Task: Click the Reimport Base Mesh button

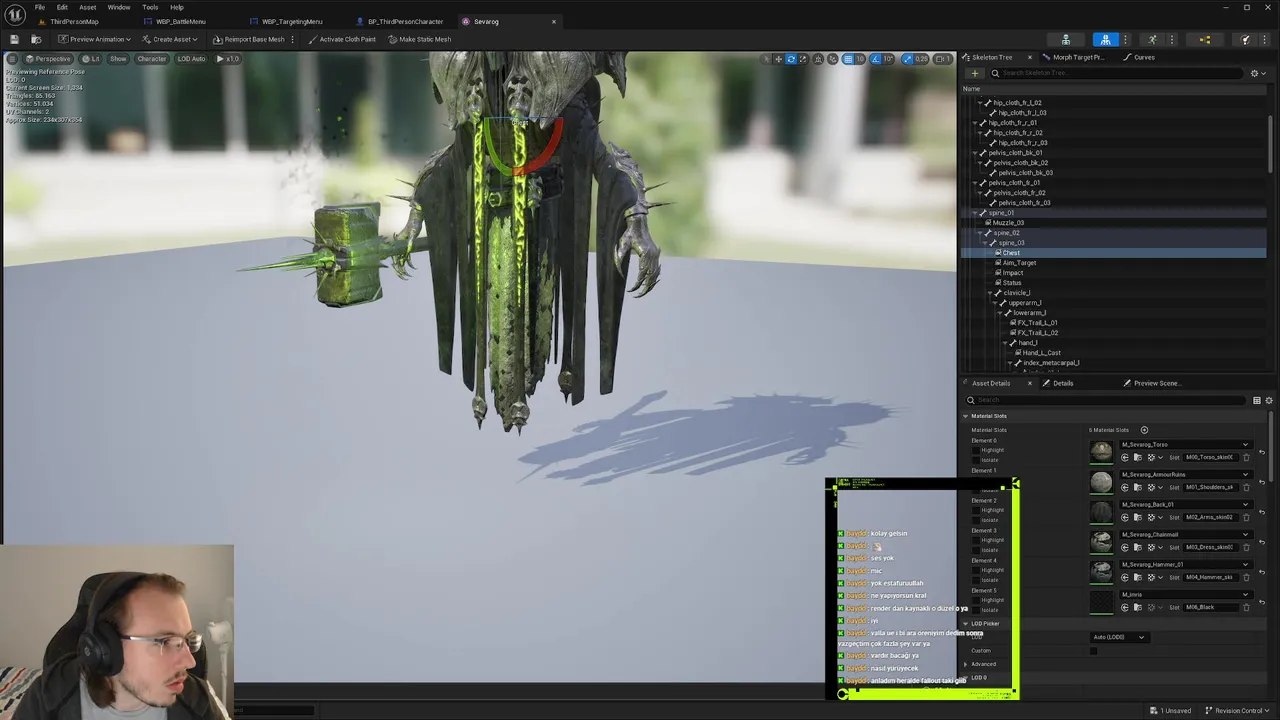Action: click(249, 39)
